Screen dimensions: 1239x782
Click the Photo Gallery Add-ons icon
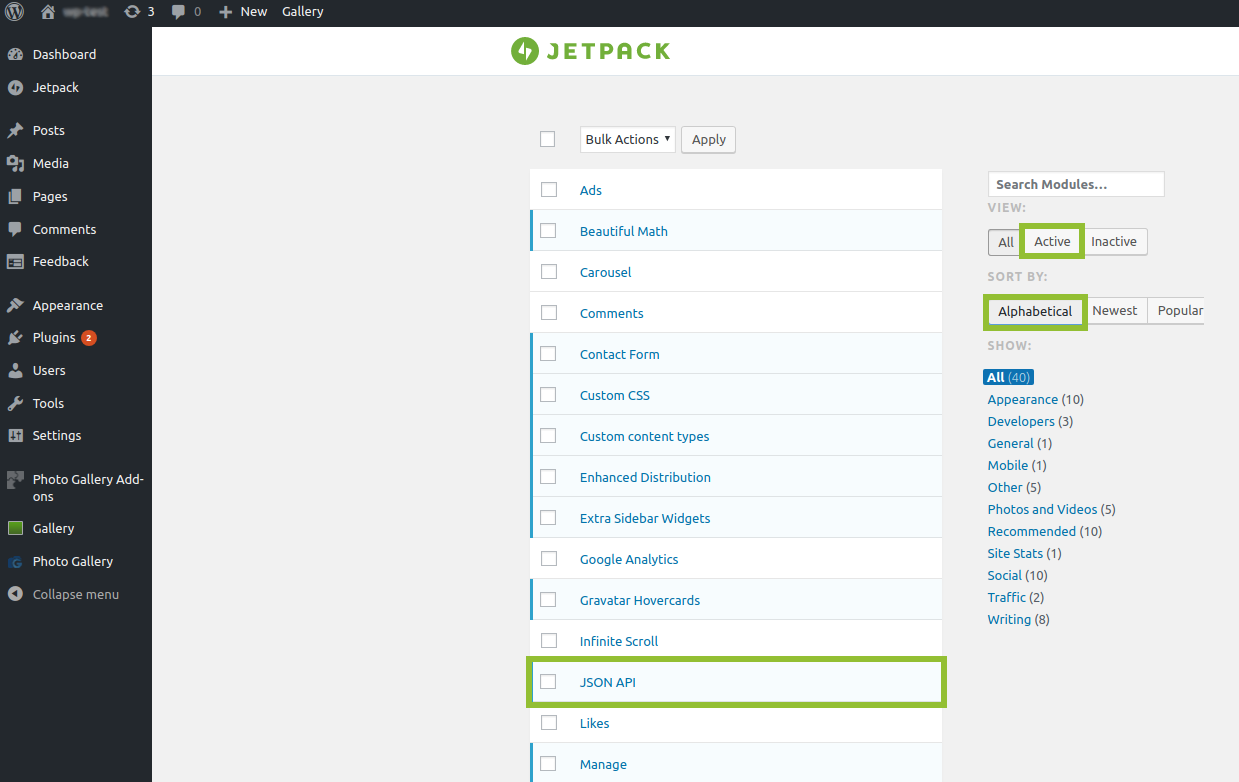15,479
